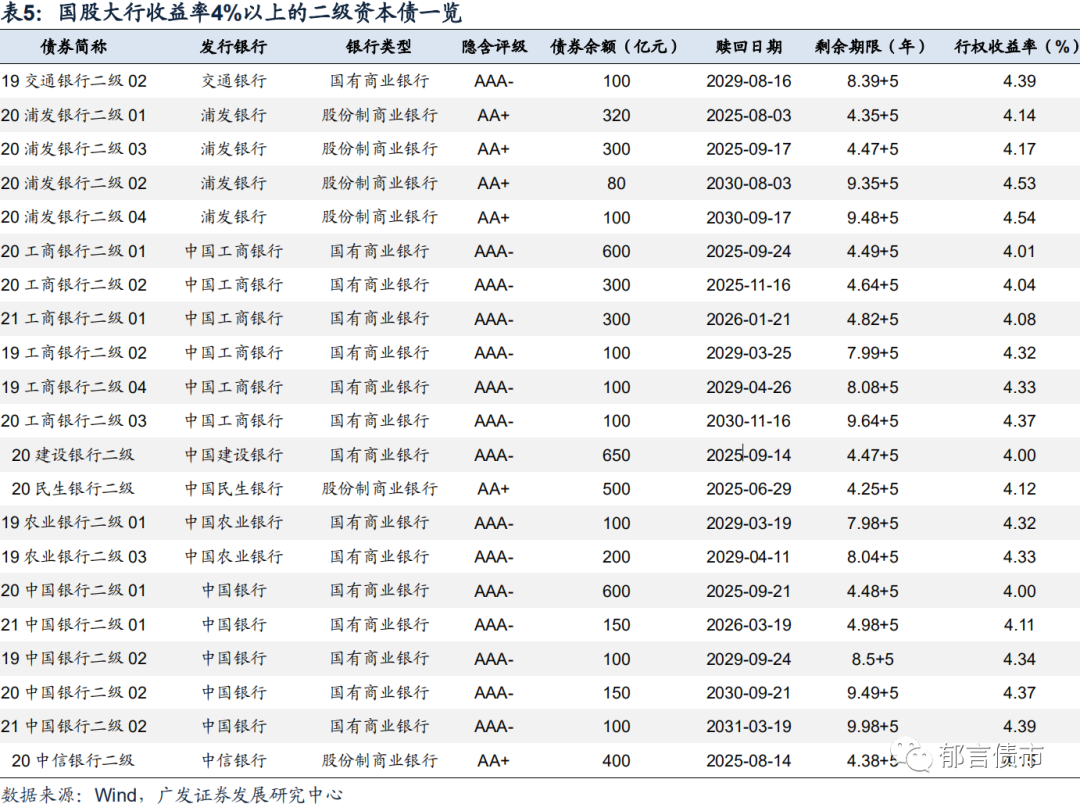The height and width of the screenshot is (804, 1080).
Task: Click yield value 4.11
Action: click(x=1019, y=625)
